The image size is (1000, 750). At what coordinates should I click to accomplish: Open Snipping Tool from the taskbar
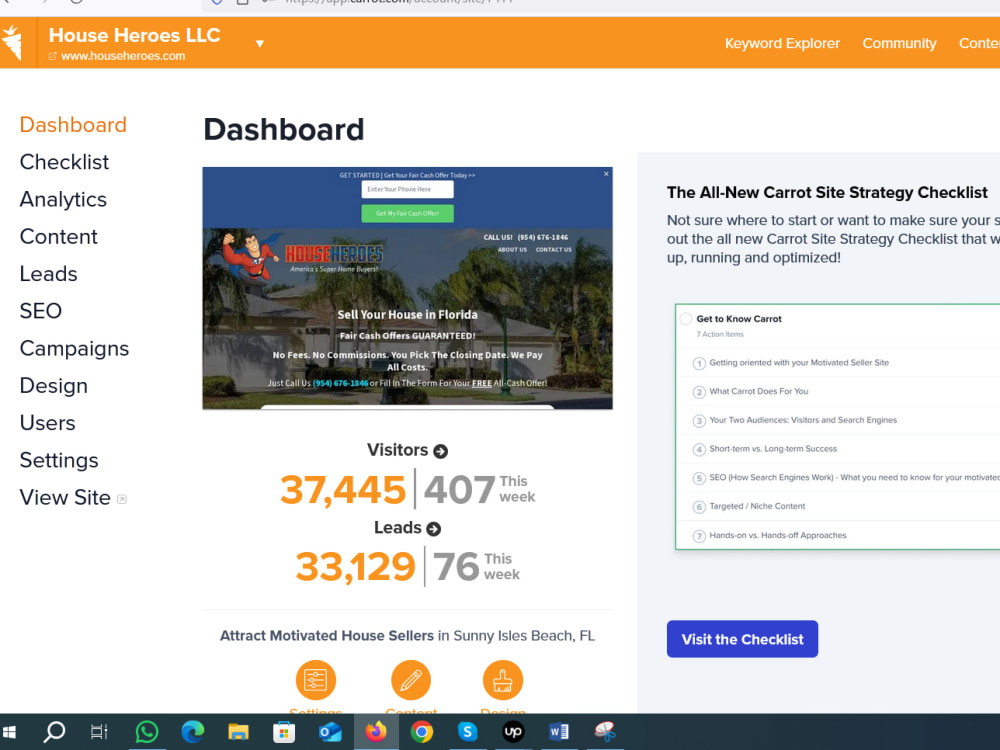(605, 732)
